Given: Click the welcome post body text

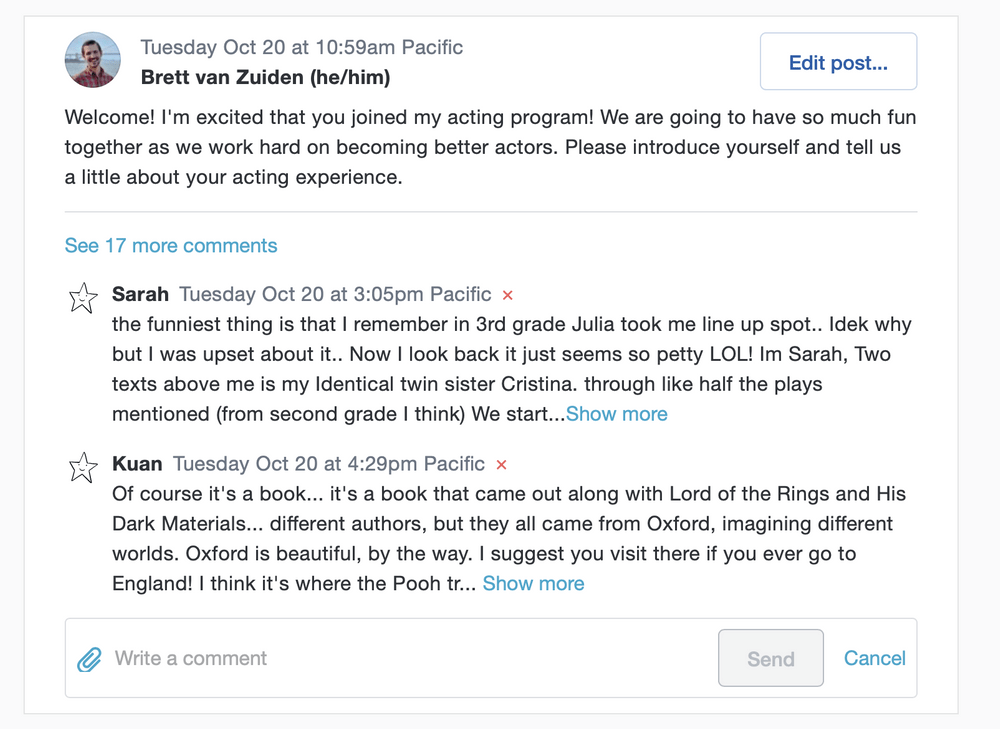Looking at the screenshot, I should point(490,148).
